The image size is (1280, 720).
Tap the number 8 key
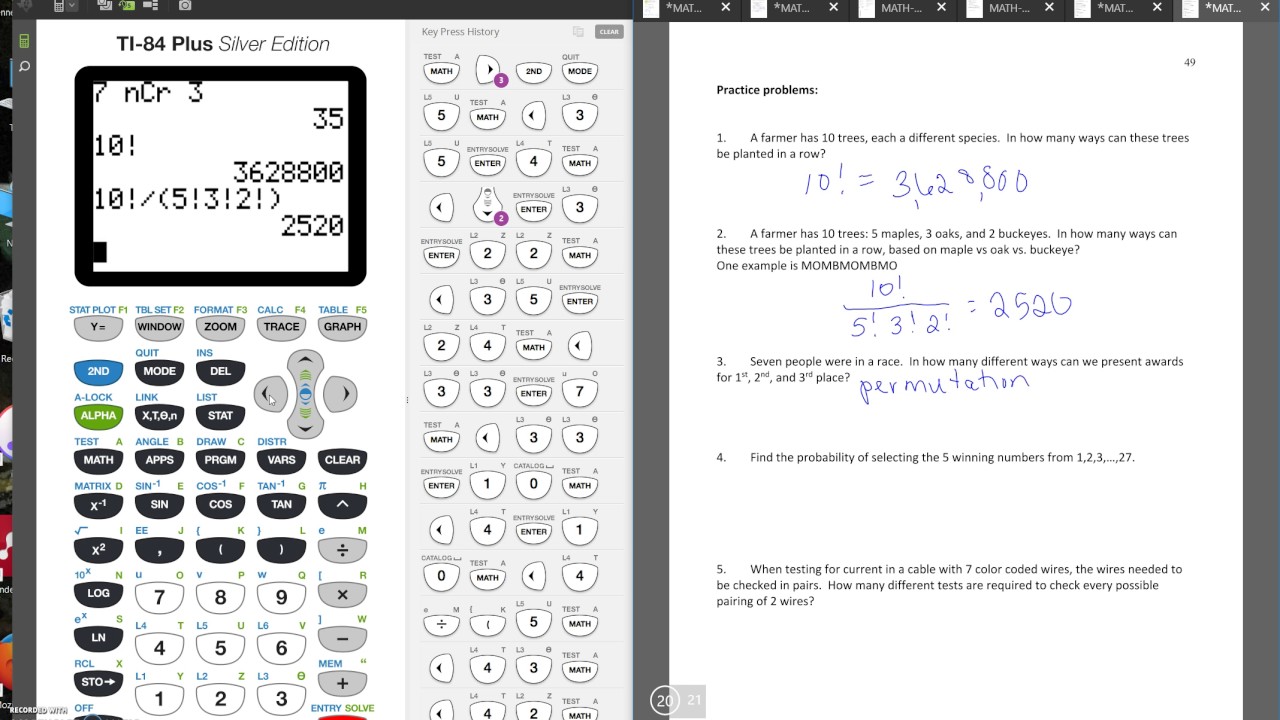coord(220,597)
